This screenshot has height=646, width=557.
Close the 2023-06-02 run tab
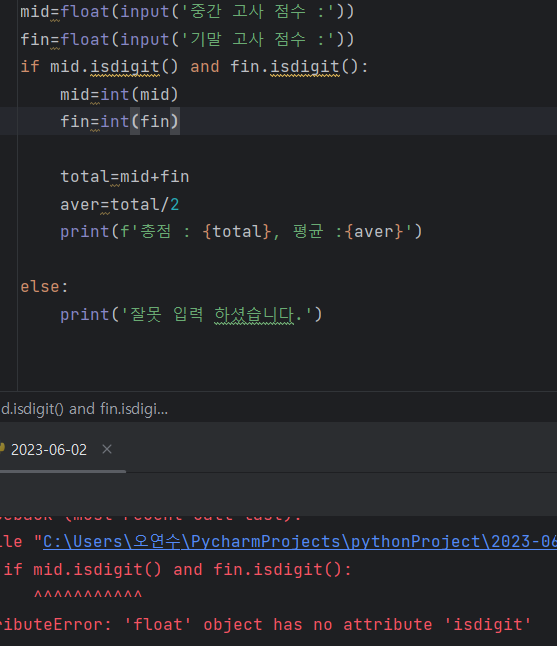point(107,449)
